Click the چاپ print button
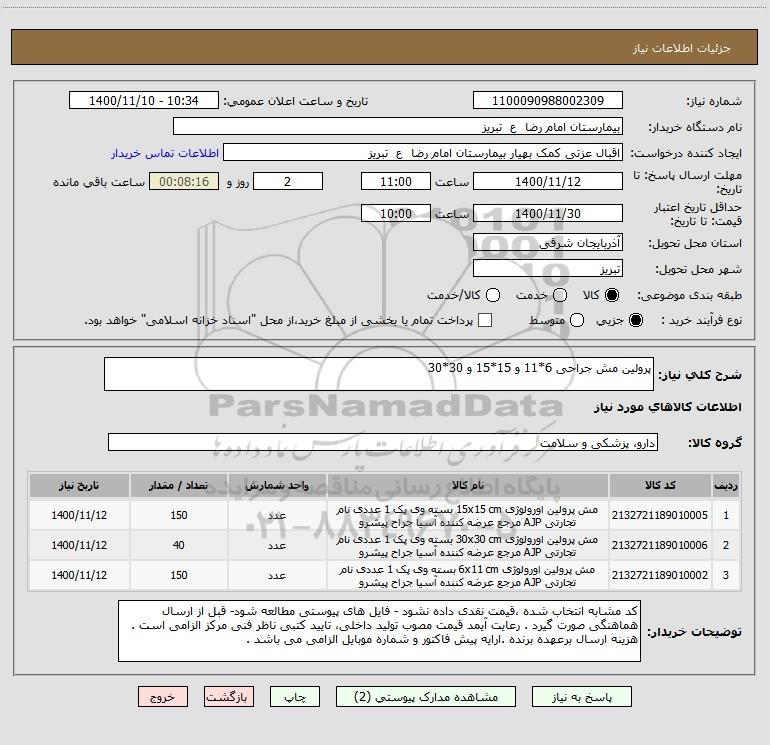The width and height of the screenshot is (770, 745). click(295, 697)
